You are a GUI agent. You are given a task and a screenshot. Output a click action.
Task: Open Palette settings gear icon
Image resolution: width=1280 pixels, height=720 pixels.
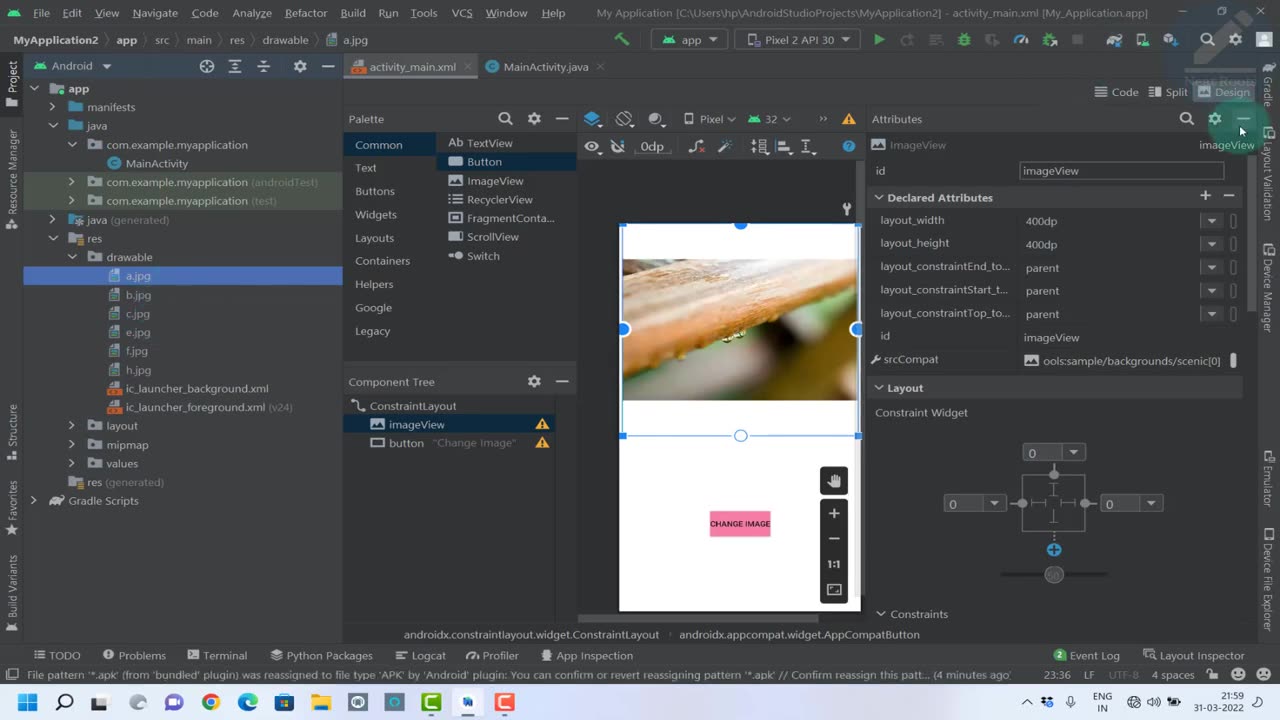click(534, 119)
